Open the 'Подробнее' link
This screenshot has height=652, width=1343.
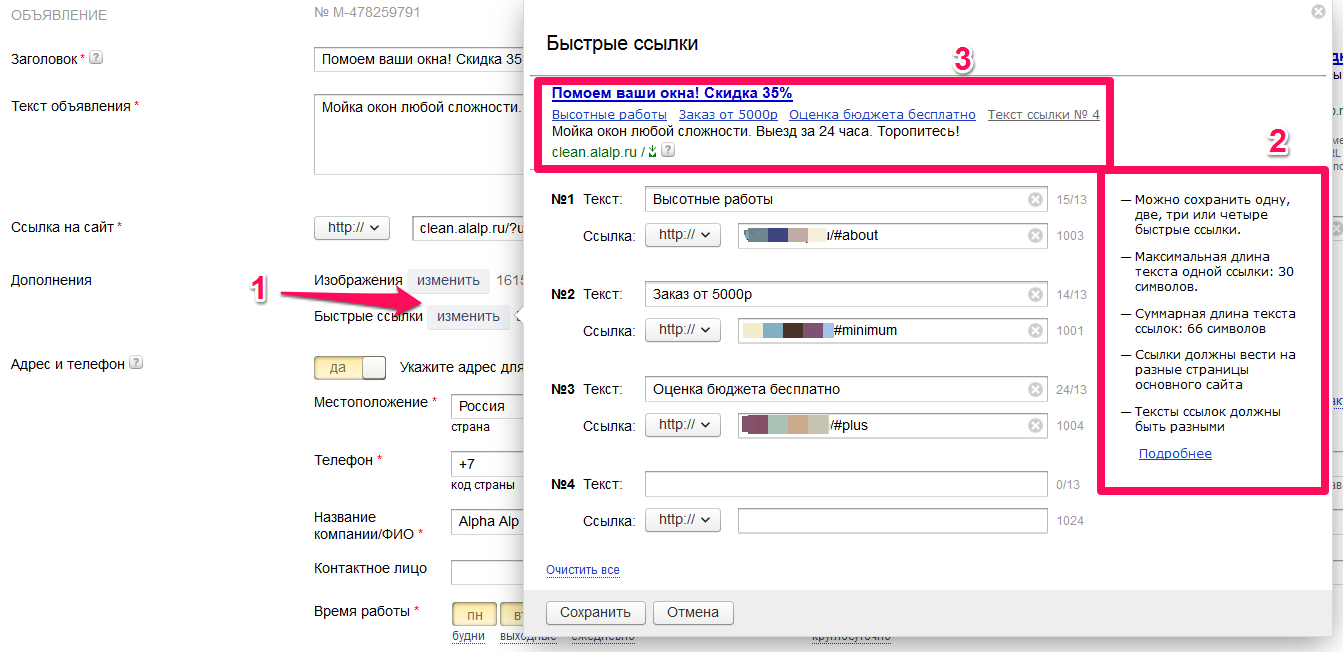click(1175, 454)
